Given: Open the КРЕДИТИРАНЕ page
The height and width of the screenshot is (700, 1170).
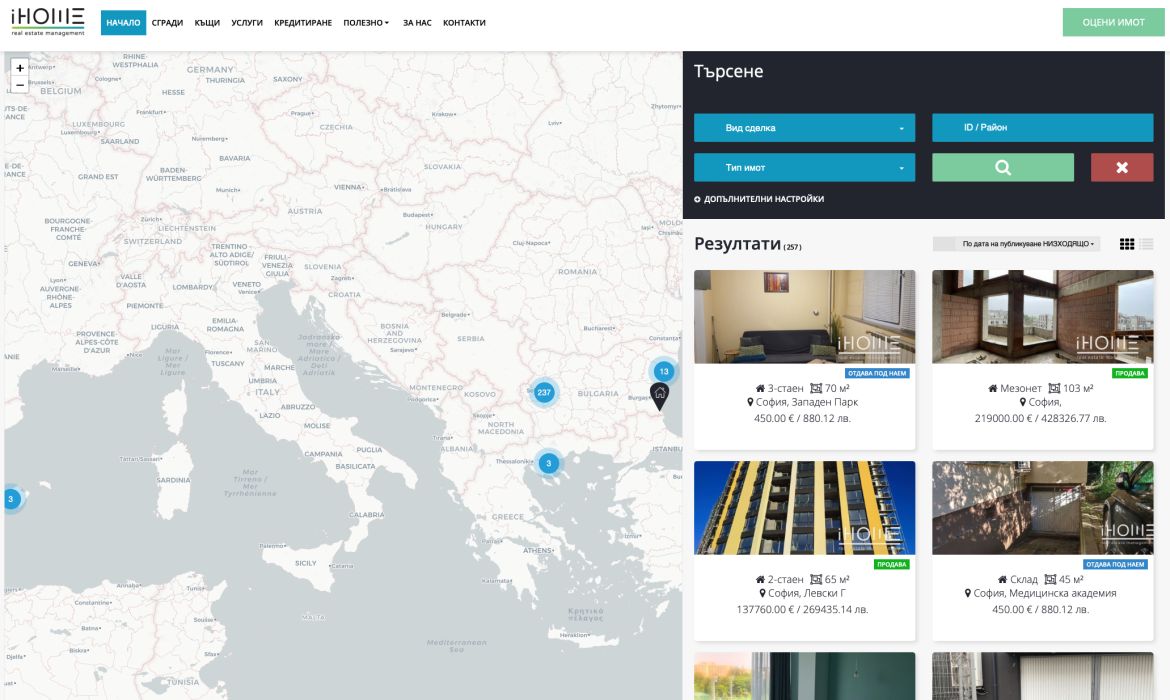Looking at the screenshot, I should click(303, 23).
